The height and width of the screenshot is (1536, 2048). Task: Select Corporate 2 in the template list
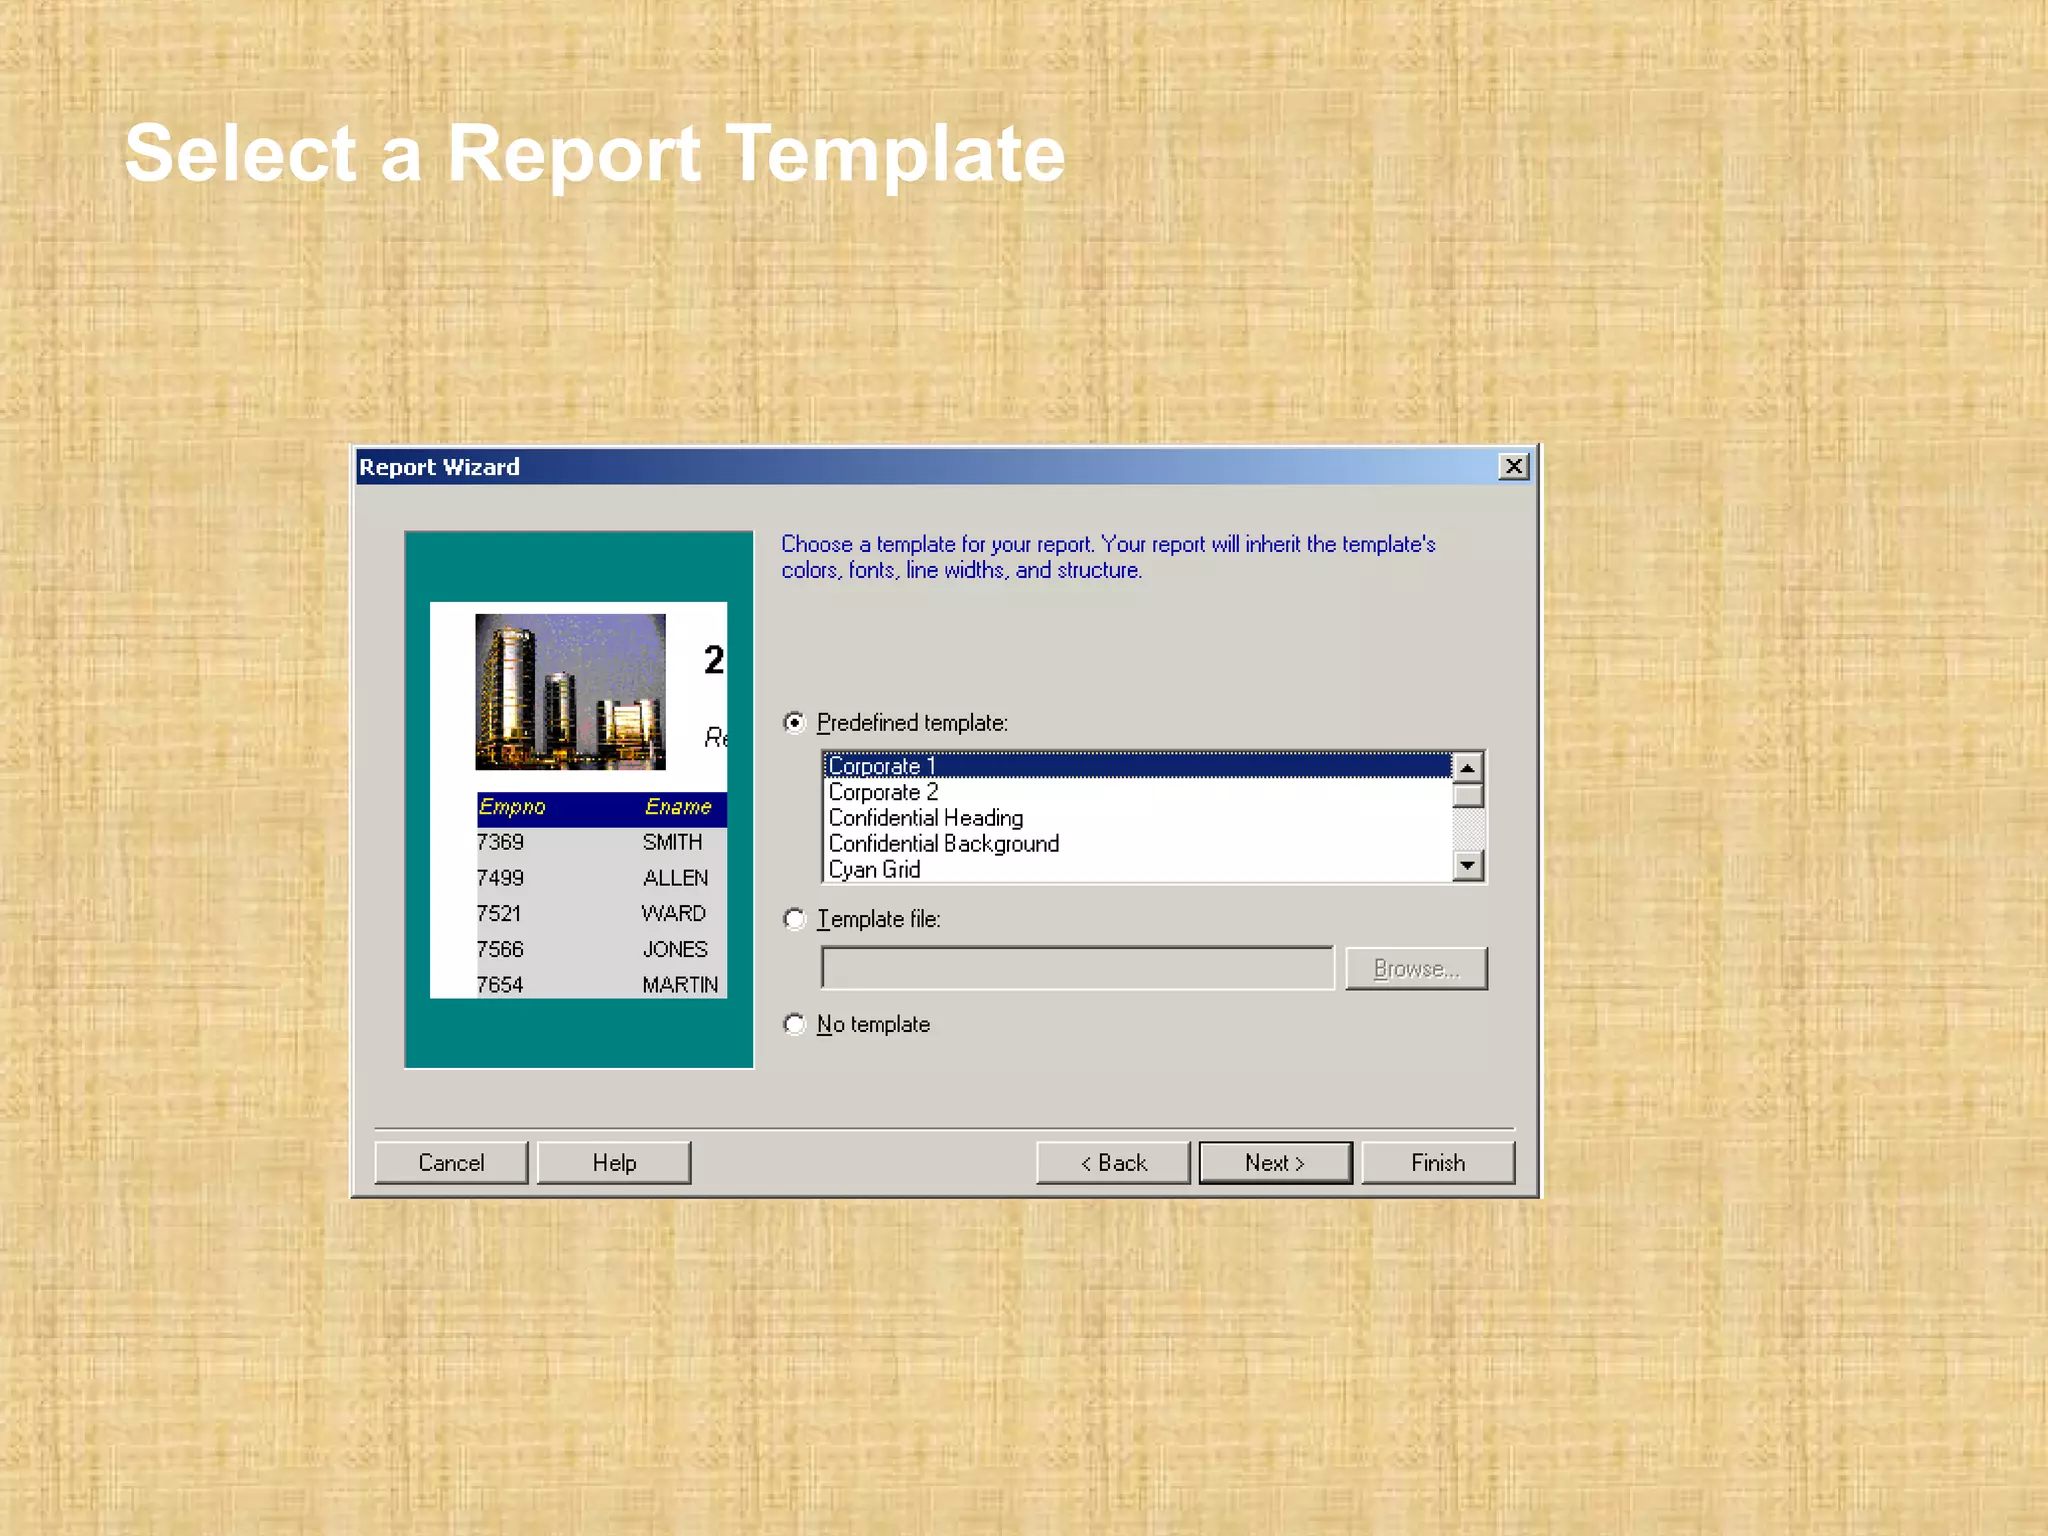pyautogui.click(x=1138, y=792)
